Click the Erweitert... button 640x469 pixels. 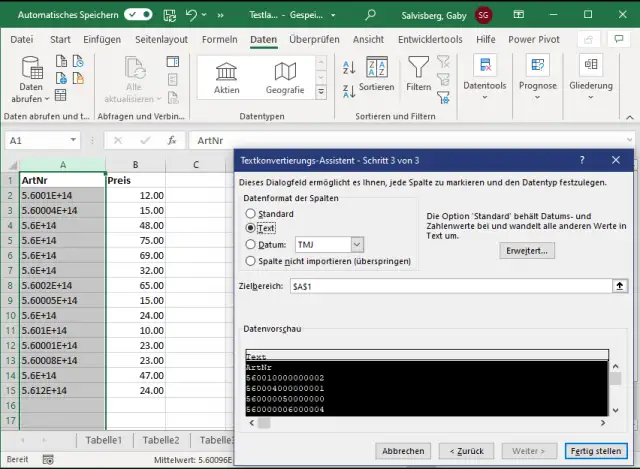click(526, 251)
